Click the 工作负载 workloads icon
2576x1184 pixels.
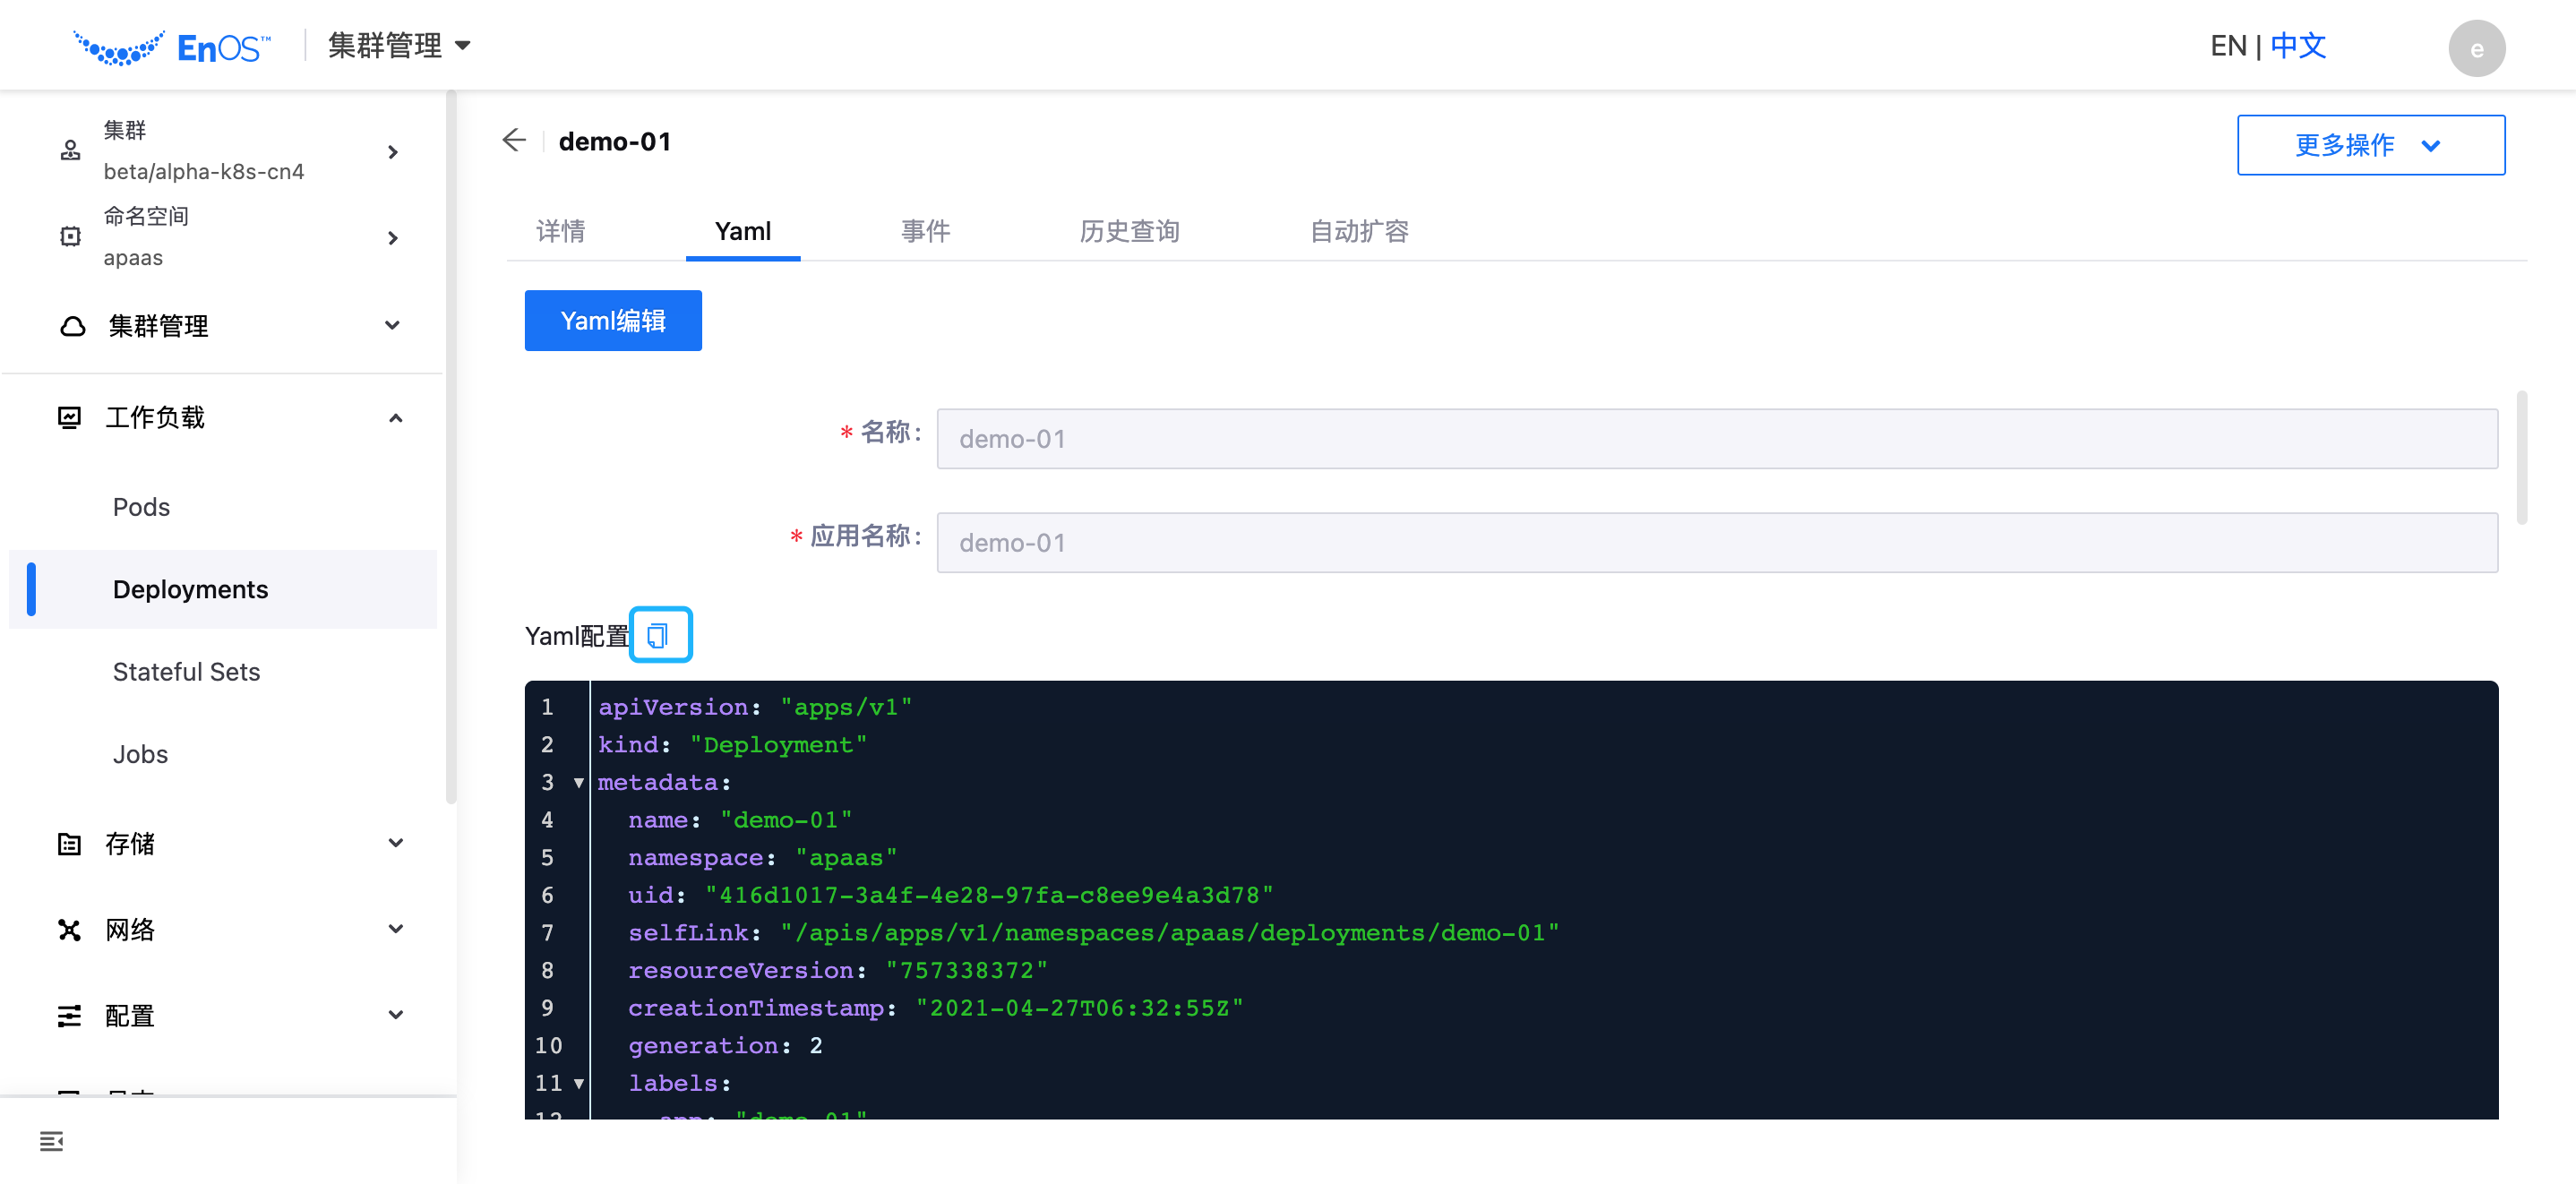click(x=70, y=417)
